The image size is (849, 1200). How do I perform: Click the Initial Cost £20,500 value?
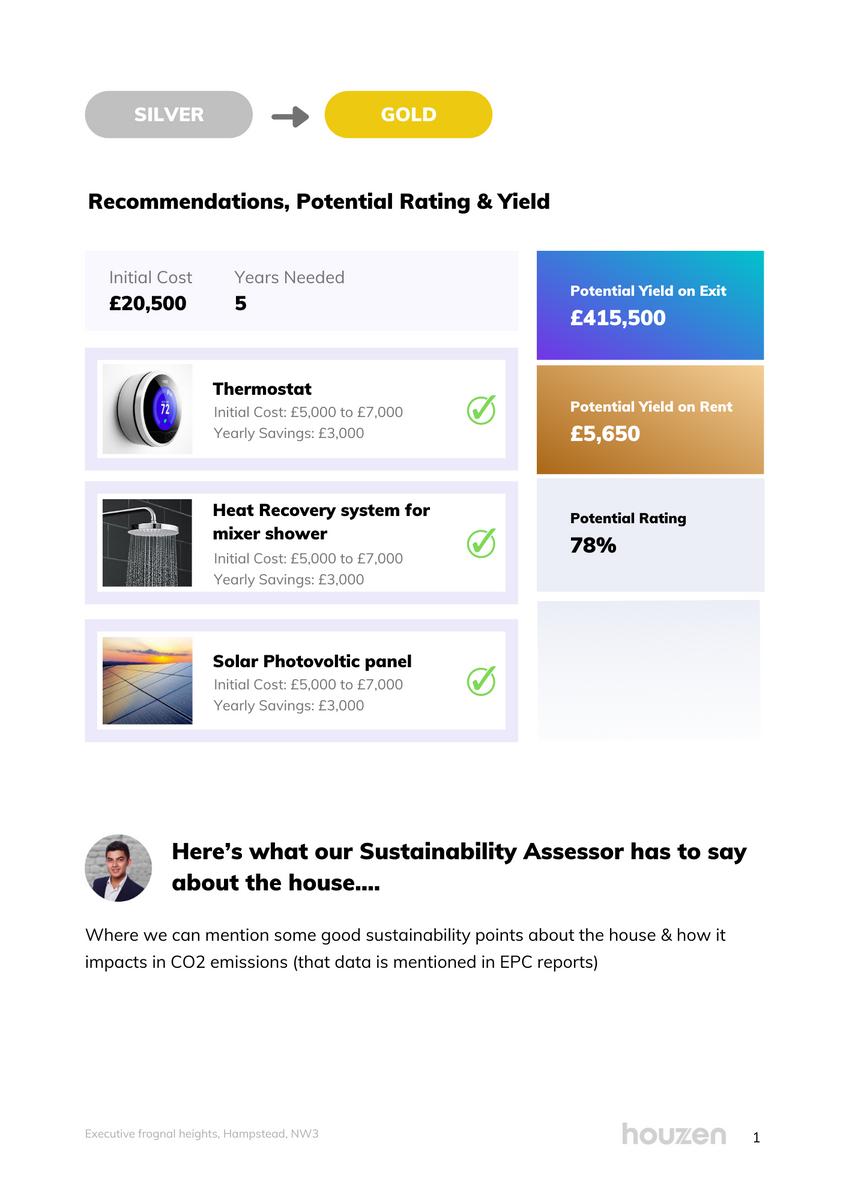click(148, 303)
